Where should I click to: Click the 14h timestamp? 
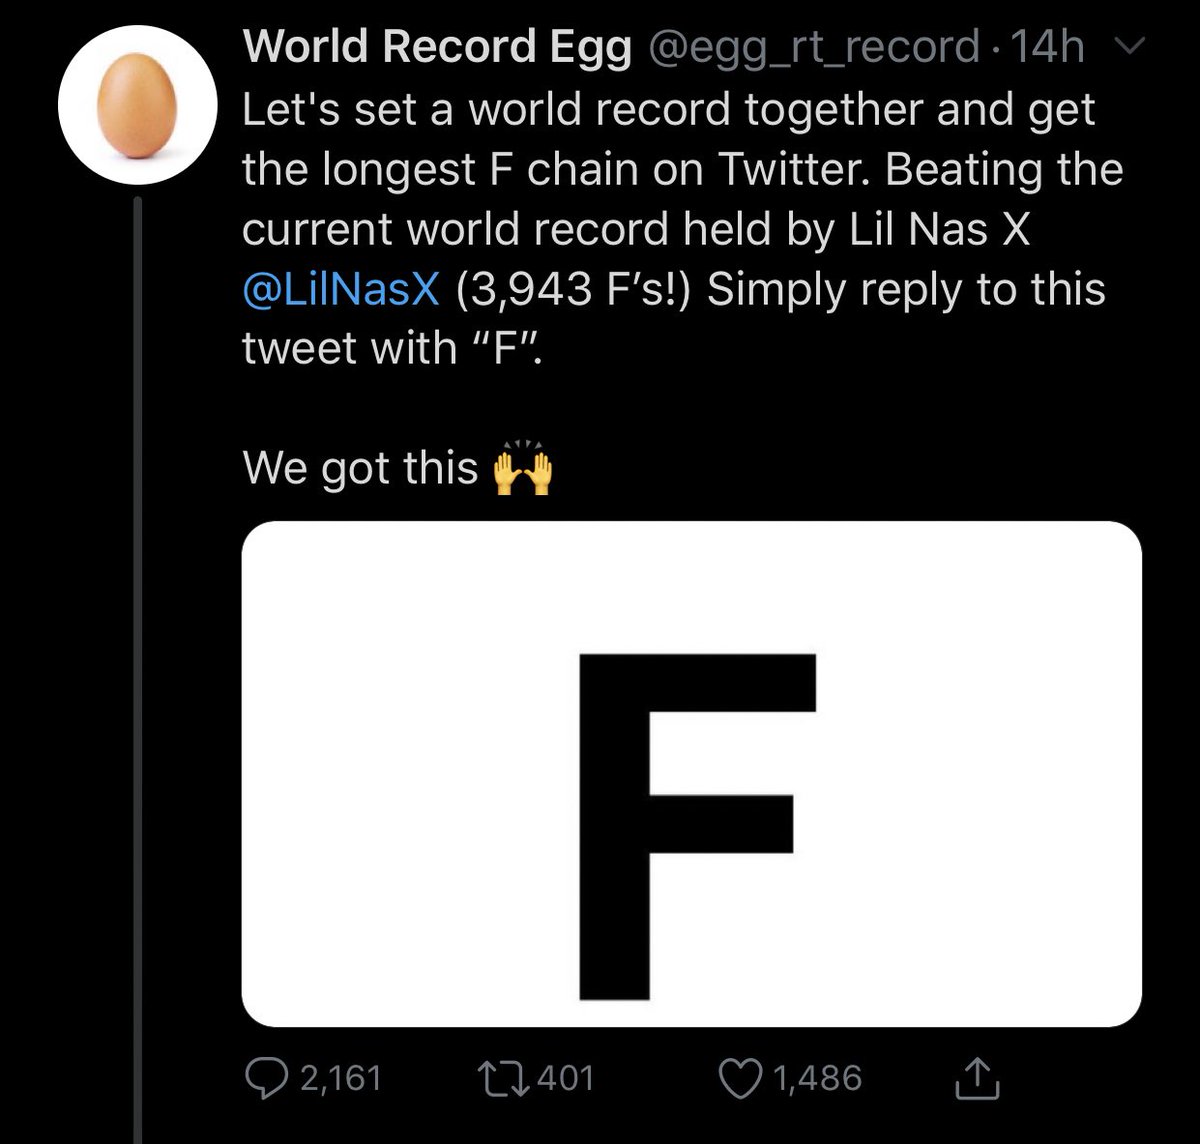(x=1047, y=48)
